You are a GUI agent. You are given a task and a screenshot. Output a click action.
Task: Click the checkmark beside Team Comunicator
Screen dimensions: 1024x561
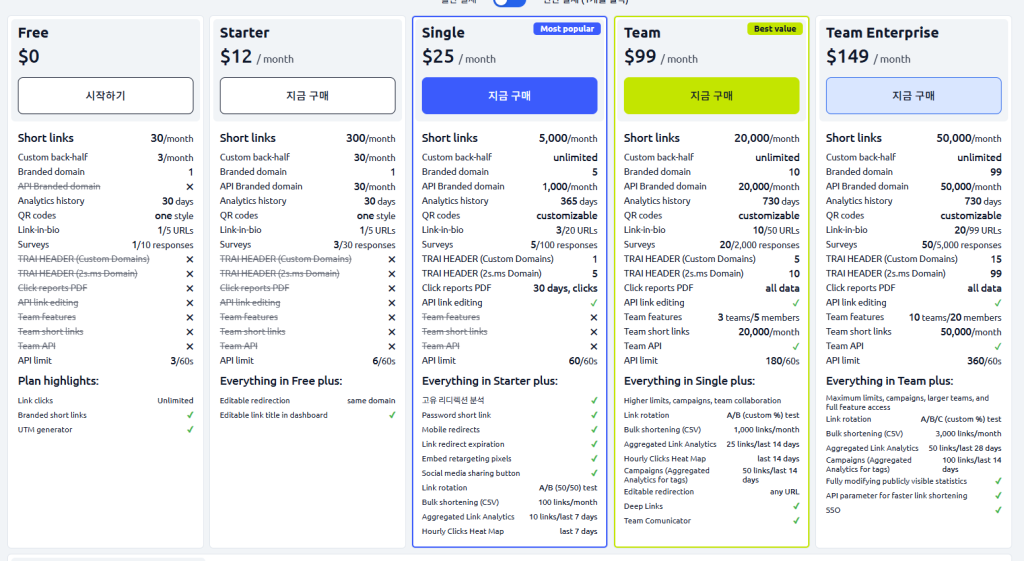pos(796,521)
